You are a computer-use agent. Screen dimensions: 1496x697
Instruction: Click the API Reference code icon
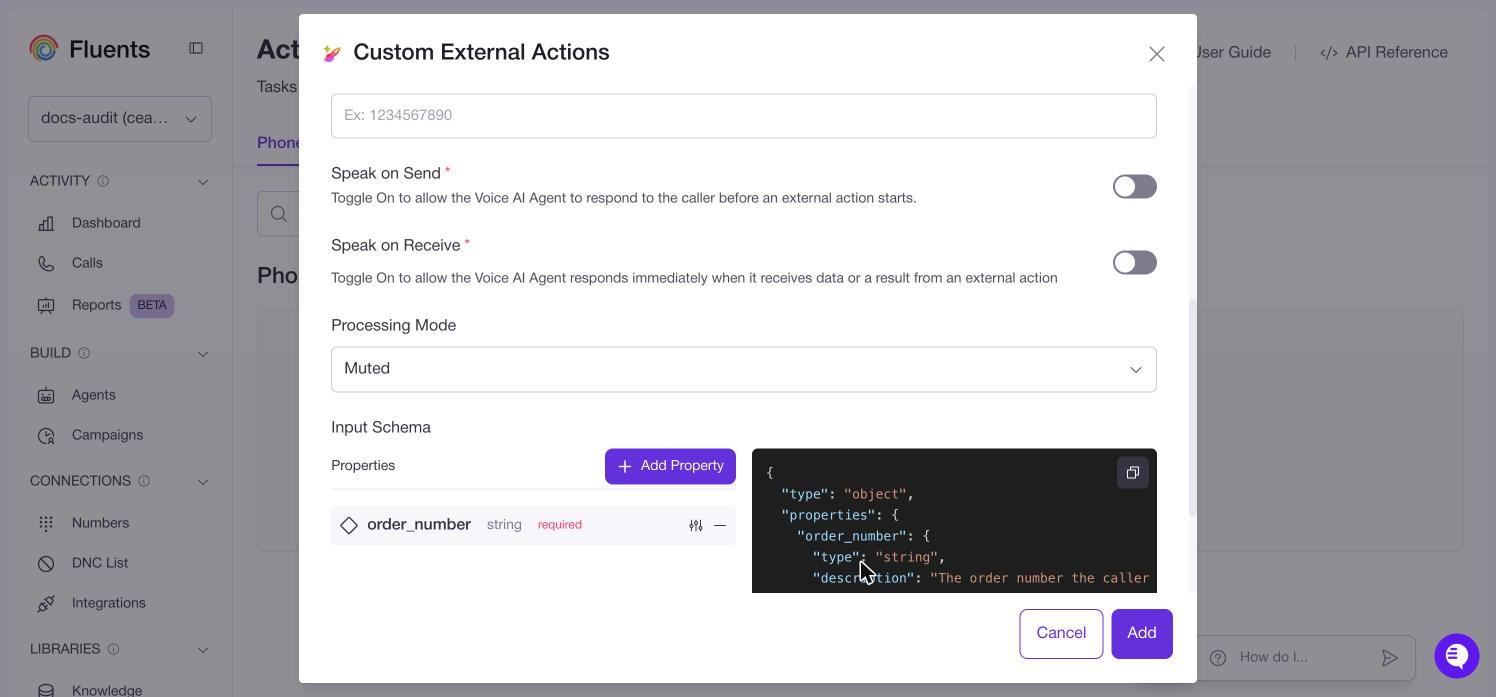1329,53
